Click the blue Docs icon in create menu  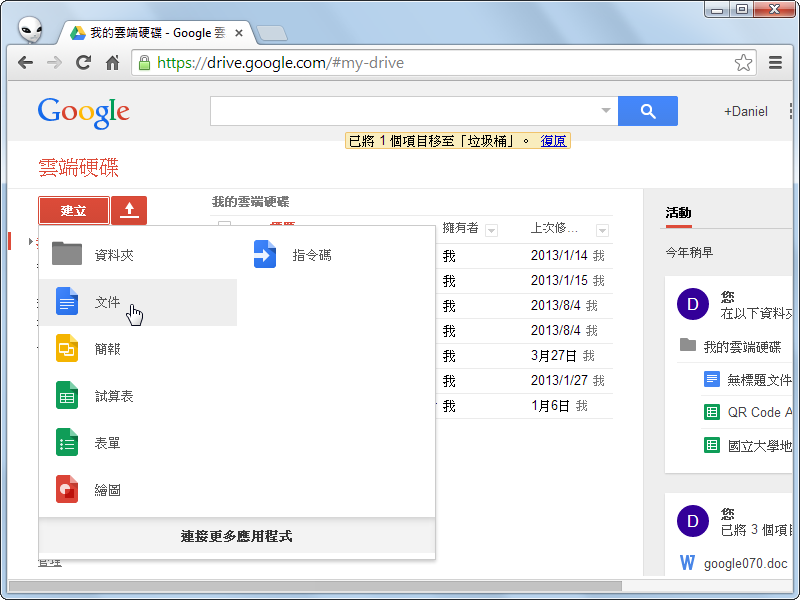click(67, 302)
